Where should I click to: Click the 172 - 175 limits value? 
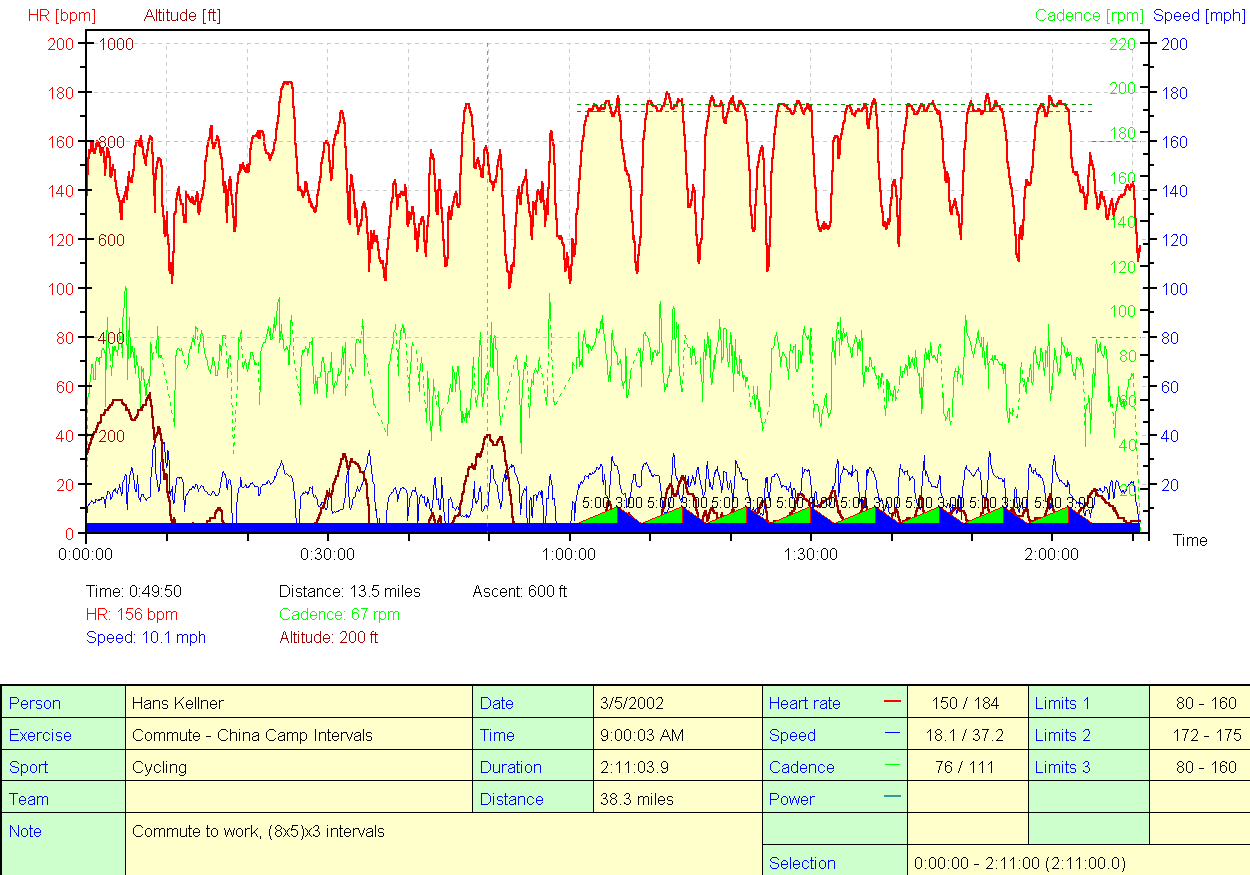[1207, 735]
